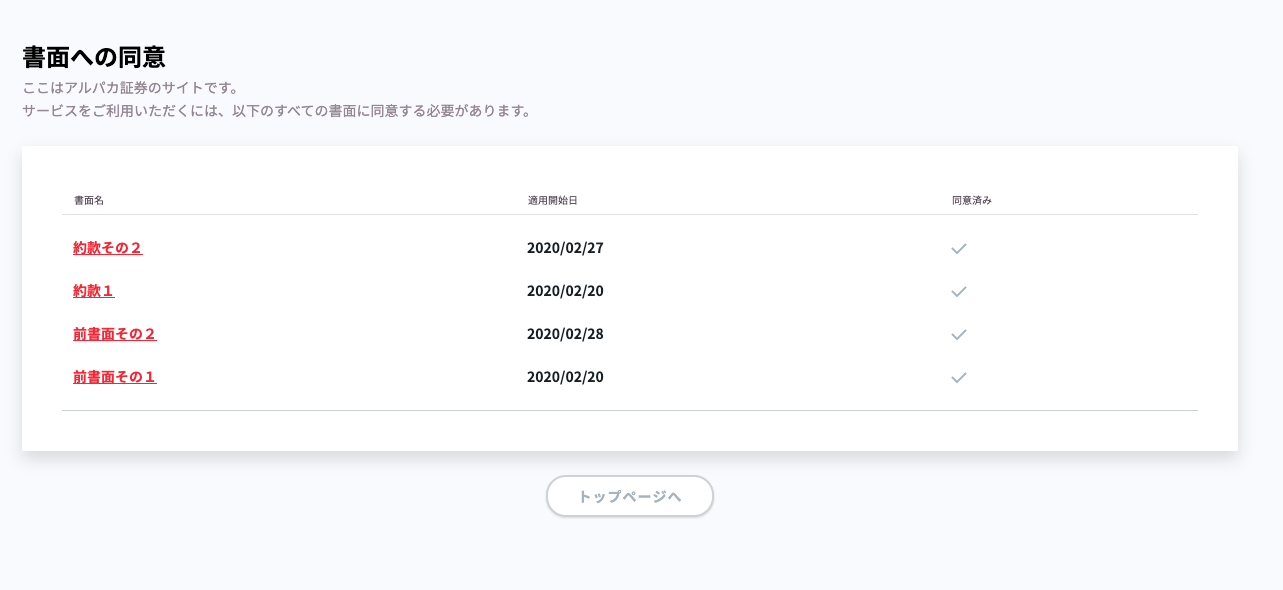
Task: Click the 書面への同意 page heading
Action: 94,57
